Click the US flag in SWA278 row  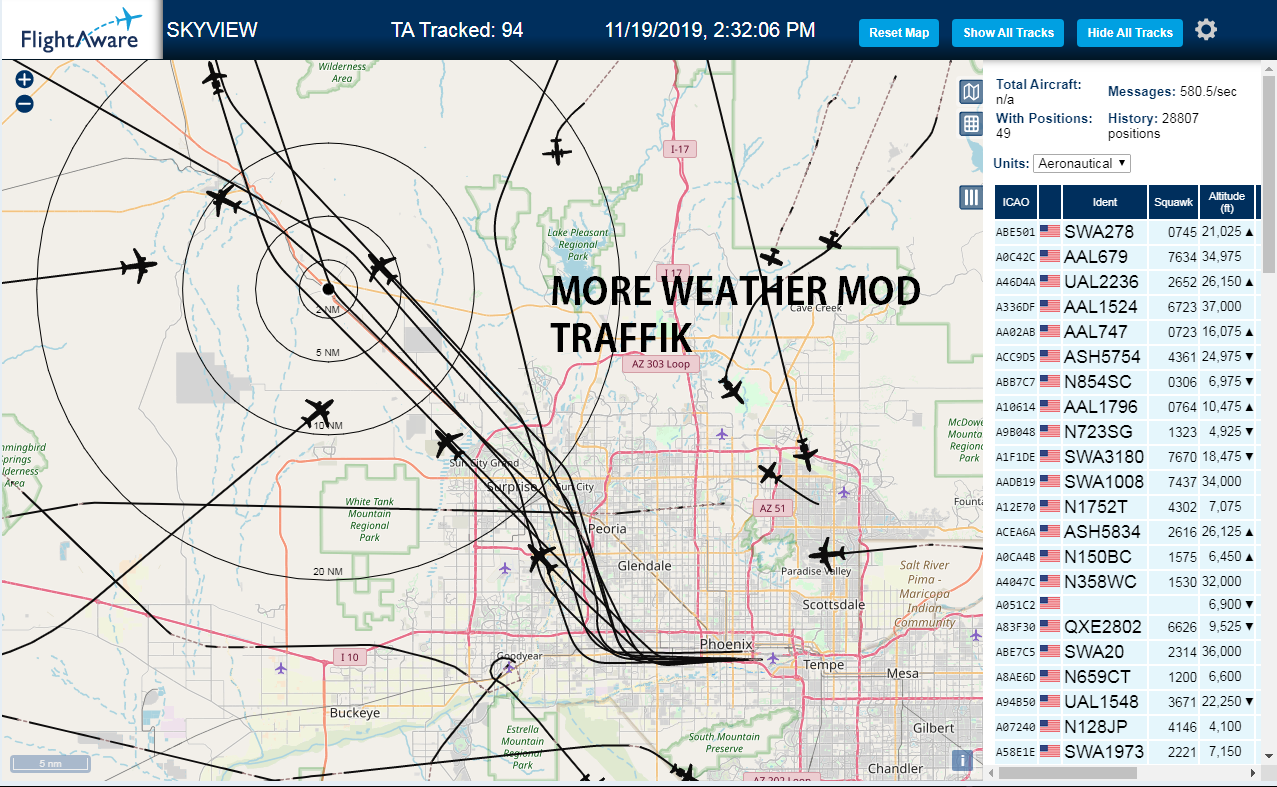point(1050,231)
